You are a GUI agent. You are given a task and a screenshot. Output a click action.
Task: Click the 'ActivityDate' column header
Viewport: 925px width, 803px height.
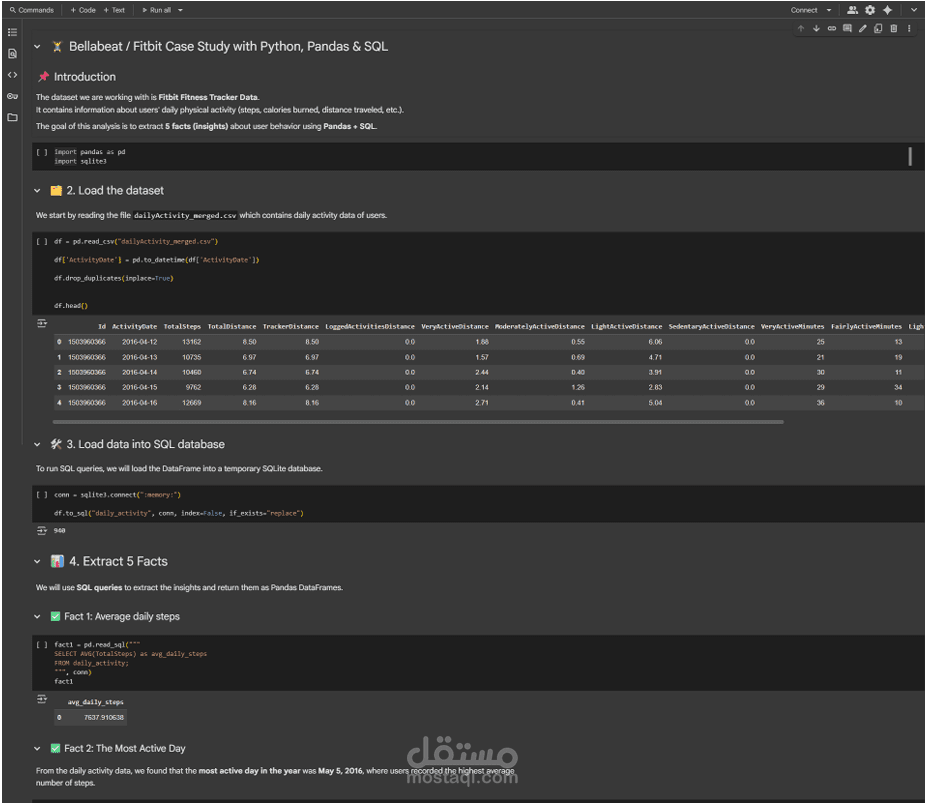pos(135,326)
